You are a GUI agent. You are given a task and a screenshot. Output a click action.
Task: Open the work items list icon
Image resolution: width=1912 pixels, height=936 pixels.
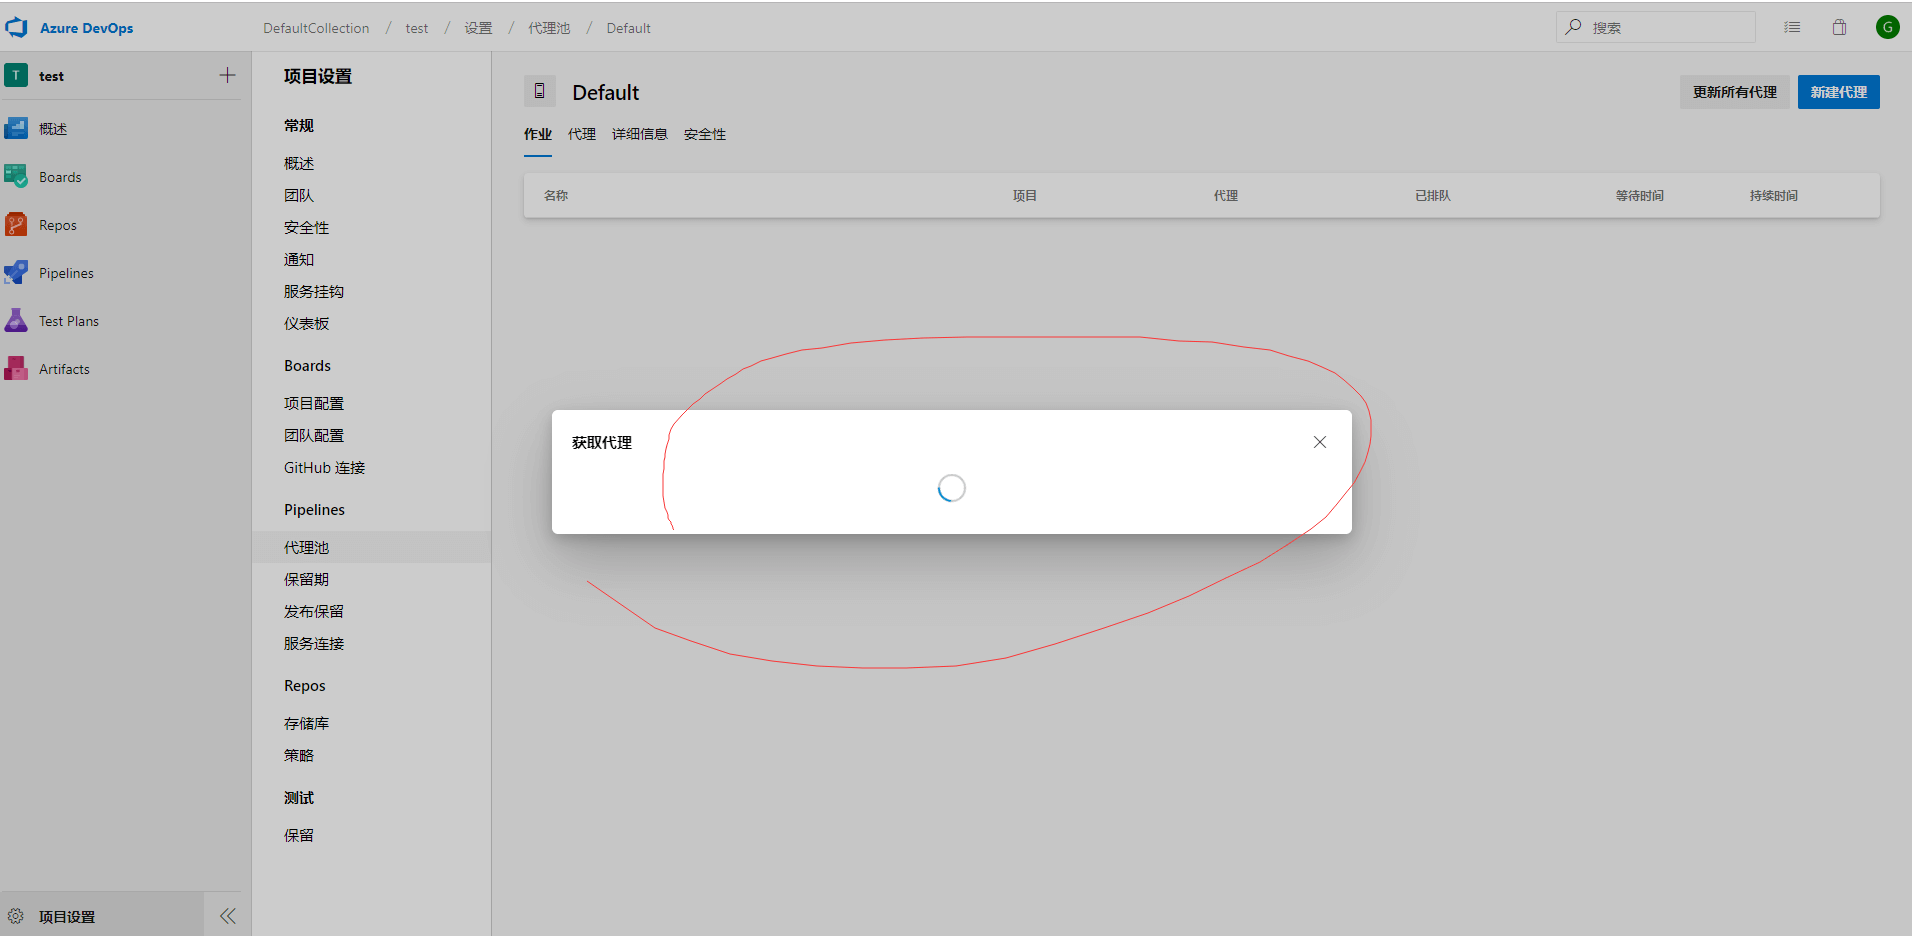point(1792,28)
